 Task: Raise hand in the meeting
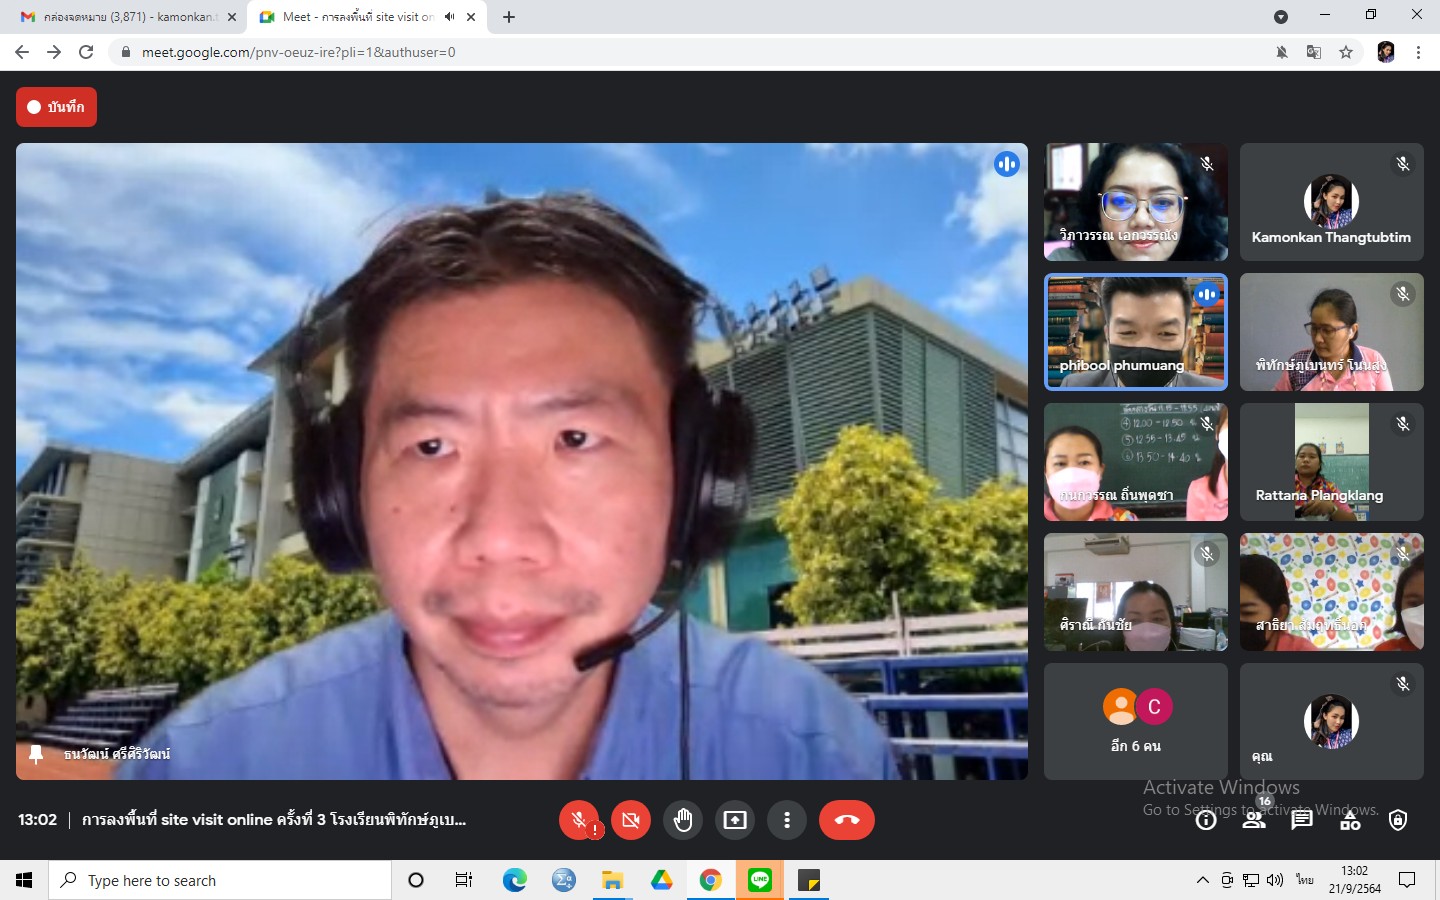pyautogui.click(x=683, y=820)
